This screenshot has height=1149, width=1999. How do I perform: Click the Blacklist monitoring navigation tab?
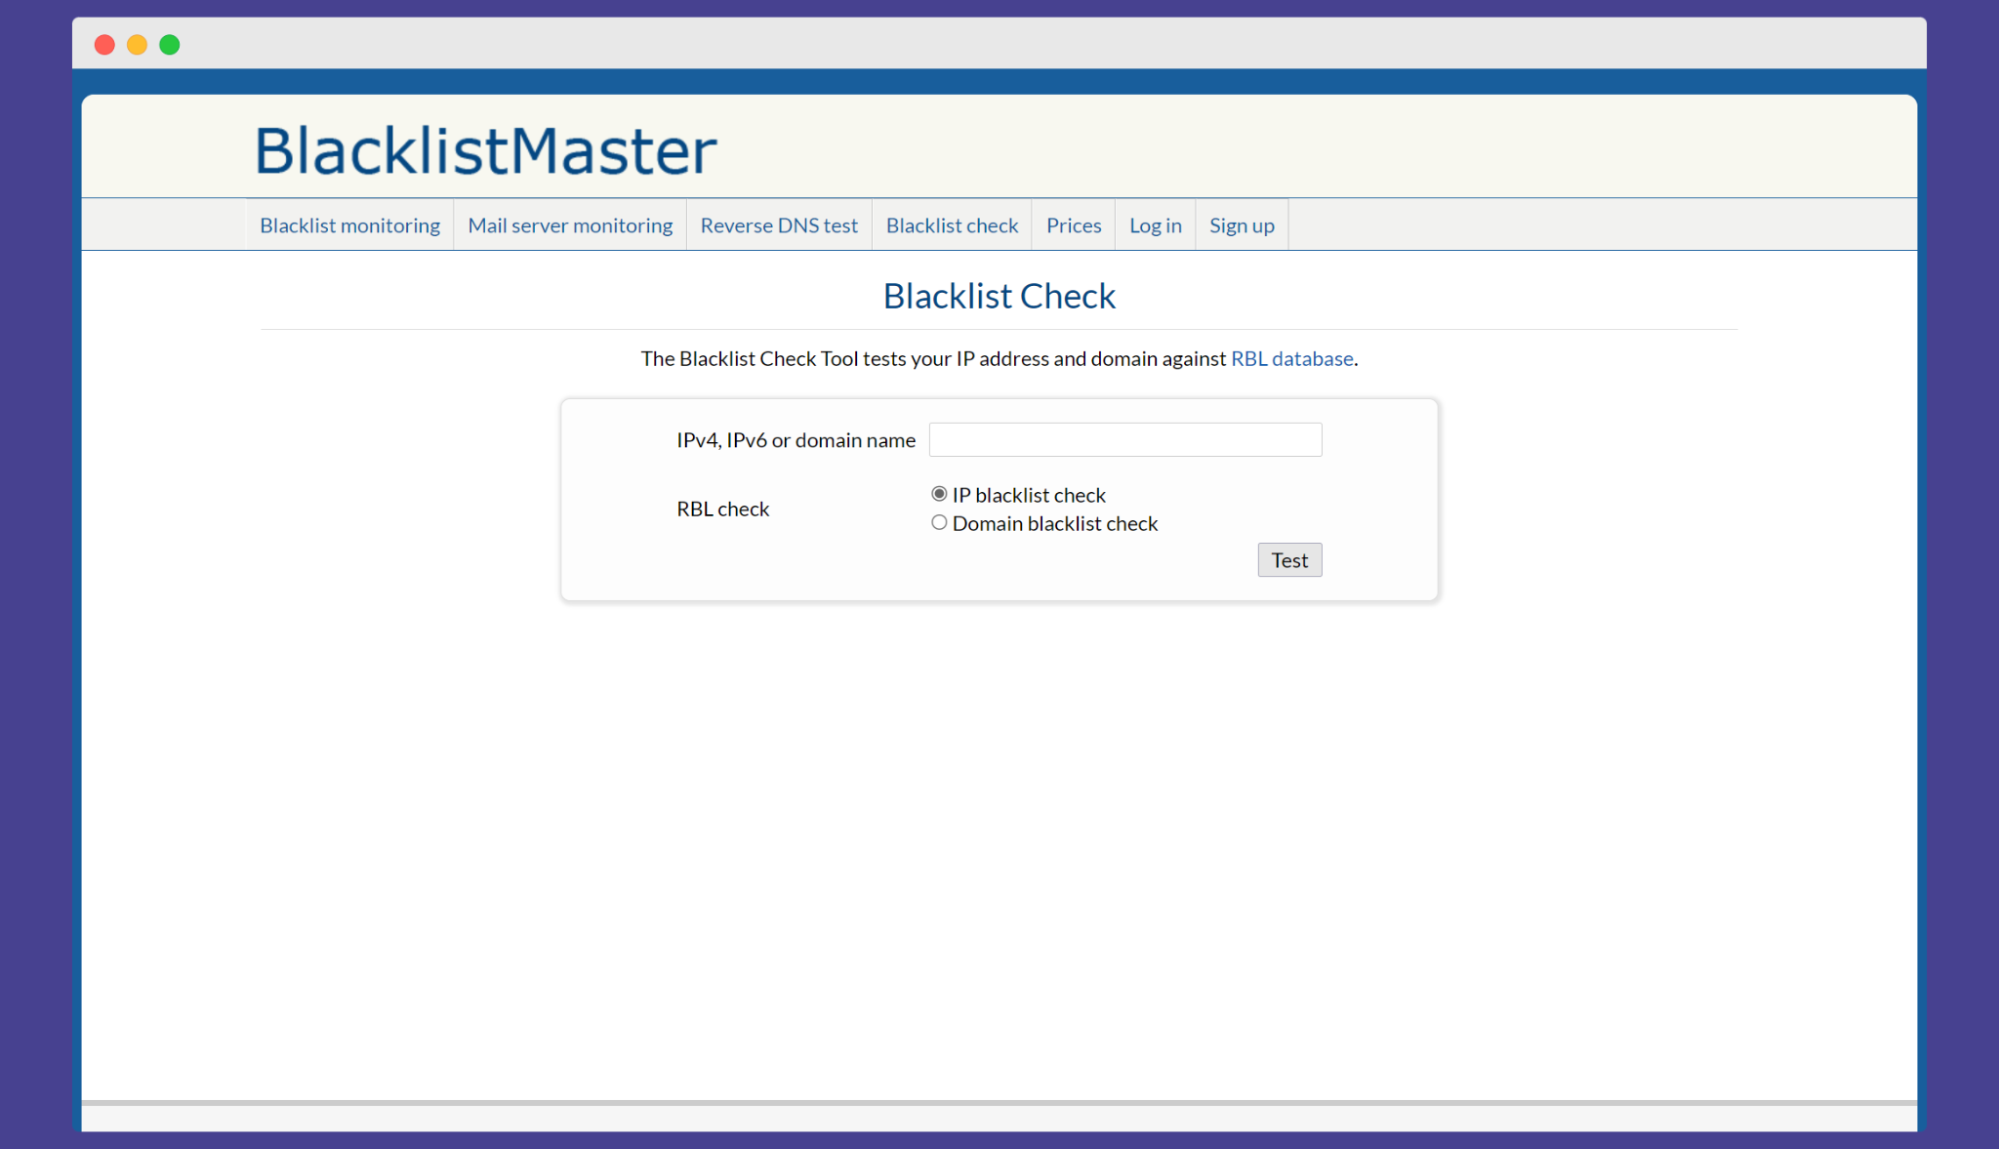pyautogui.click(x=350, y=225)
